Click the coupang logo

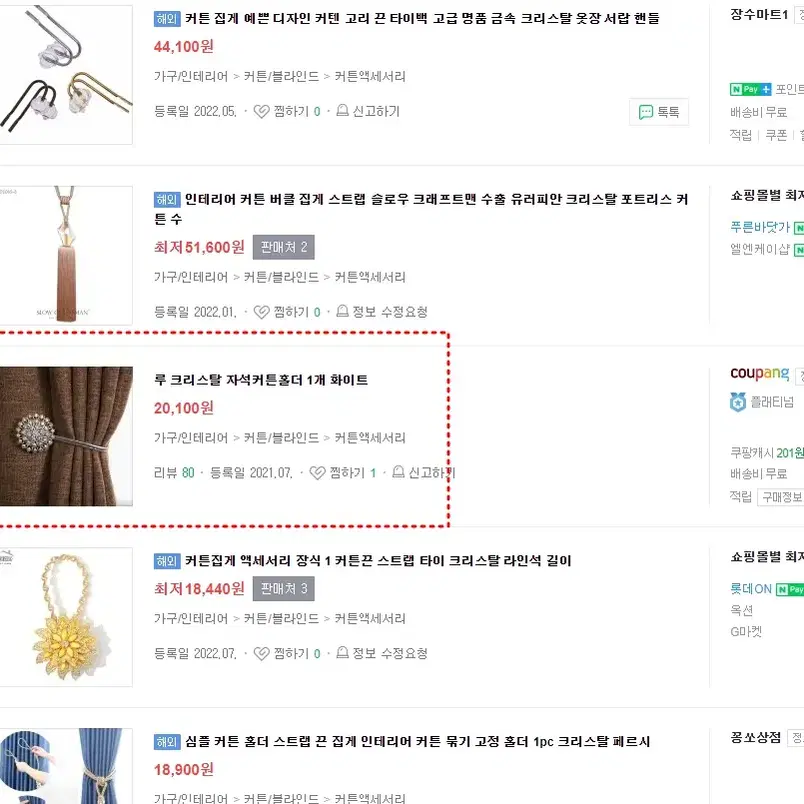click(x=759, y=374)
